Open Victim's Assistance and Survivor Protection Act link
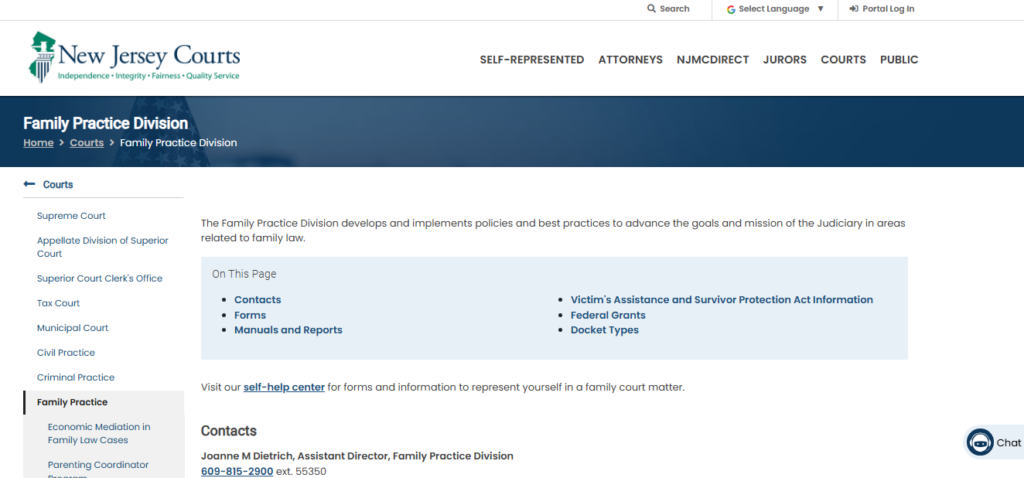 tap(721, 300)
